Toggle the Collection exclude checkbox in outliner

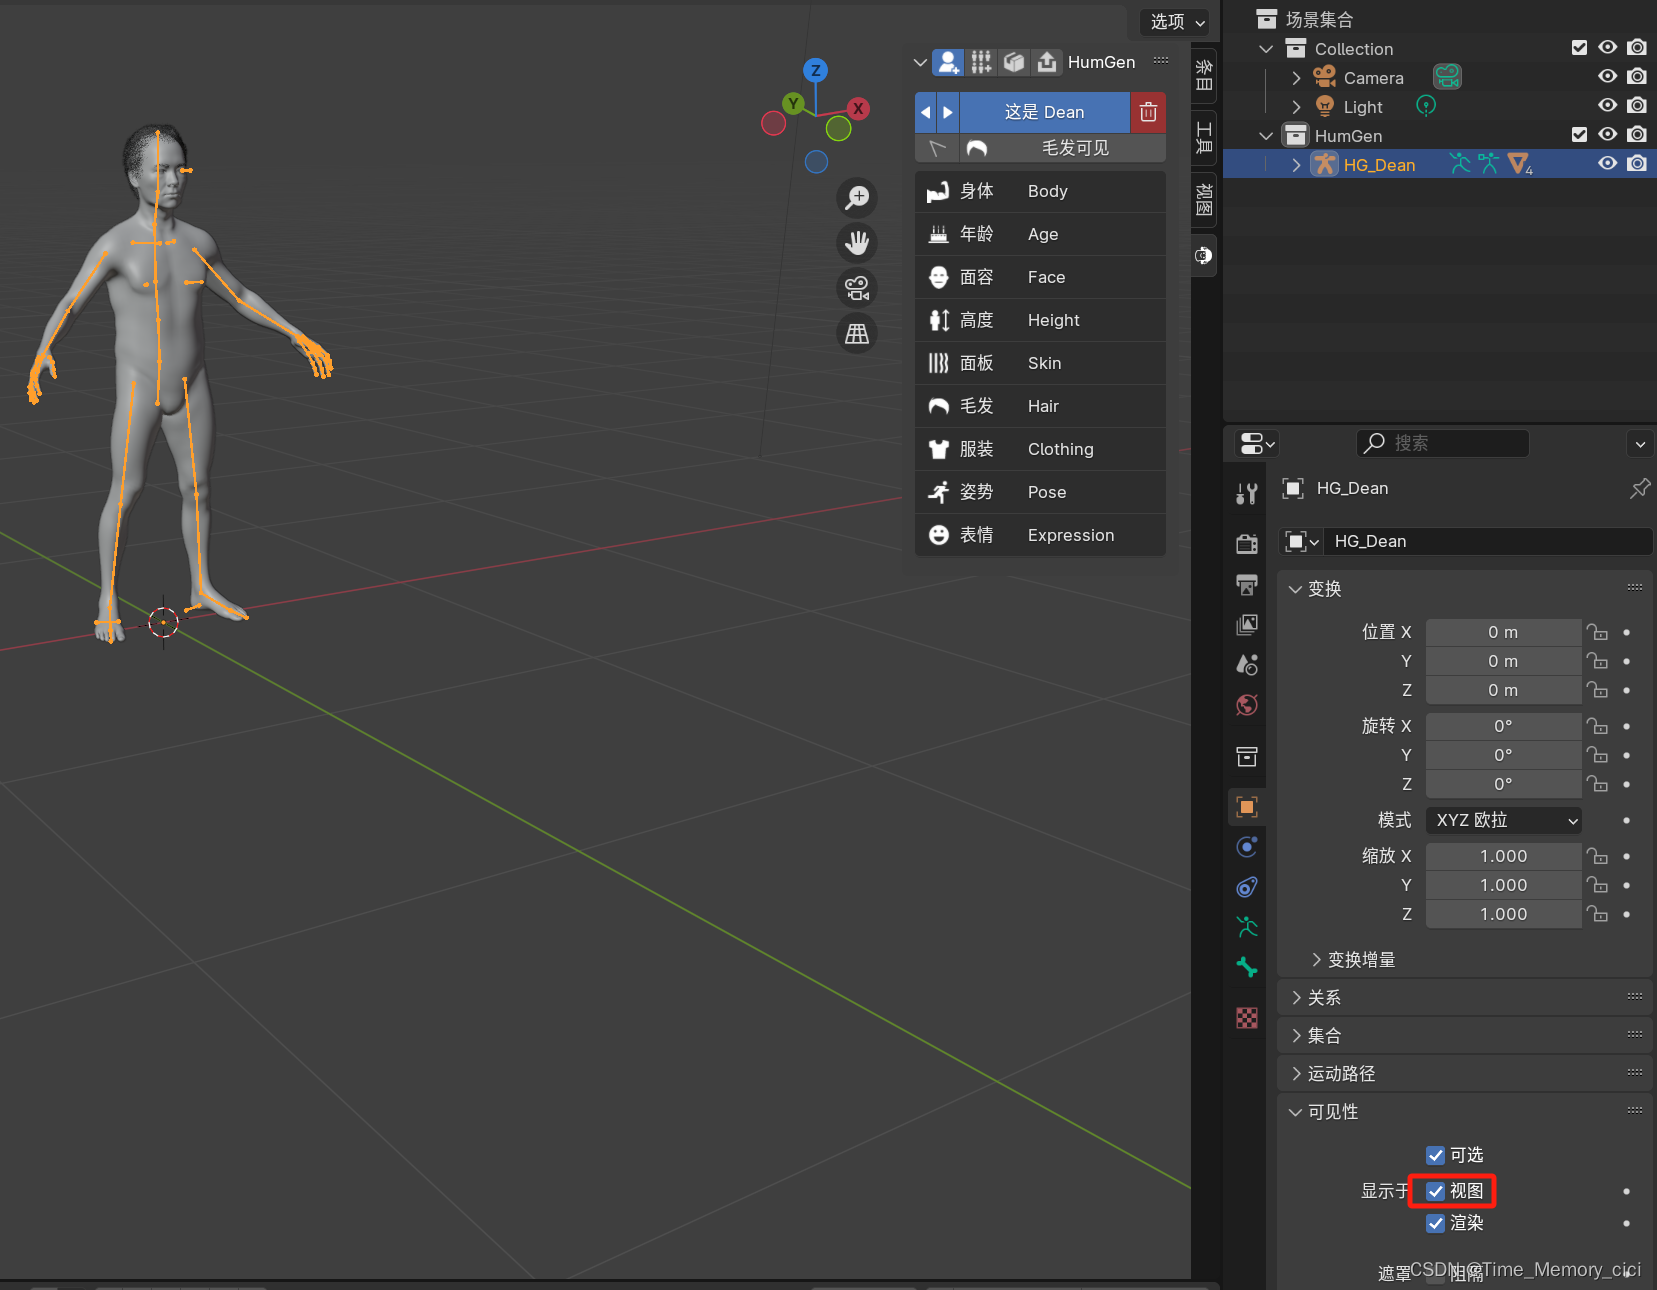(1579, 48)
